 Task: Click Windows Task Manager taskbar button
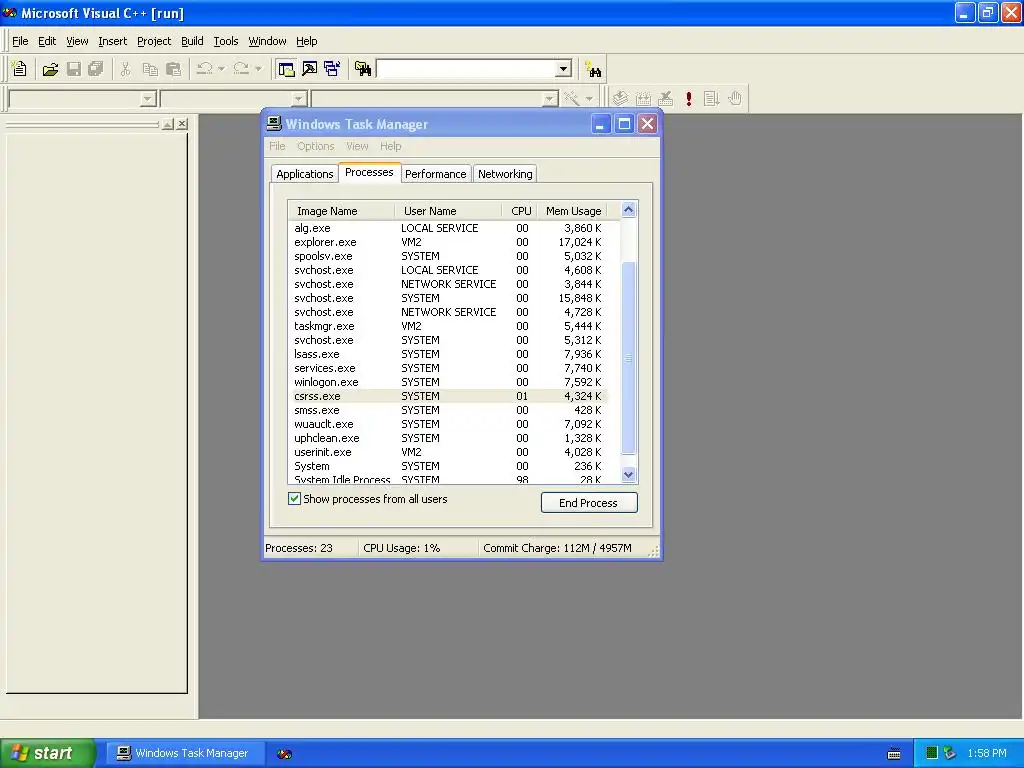tap(185, 754)
